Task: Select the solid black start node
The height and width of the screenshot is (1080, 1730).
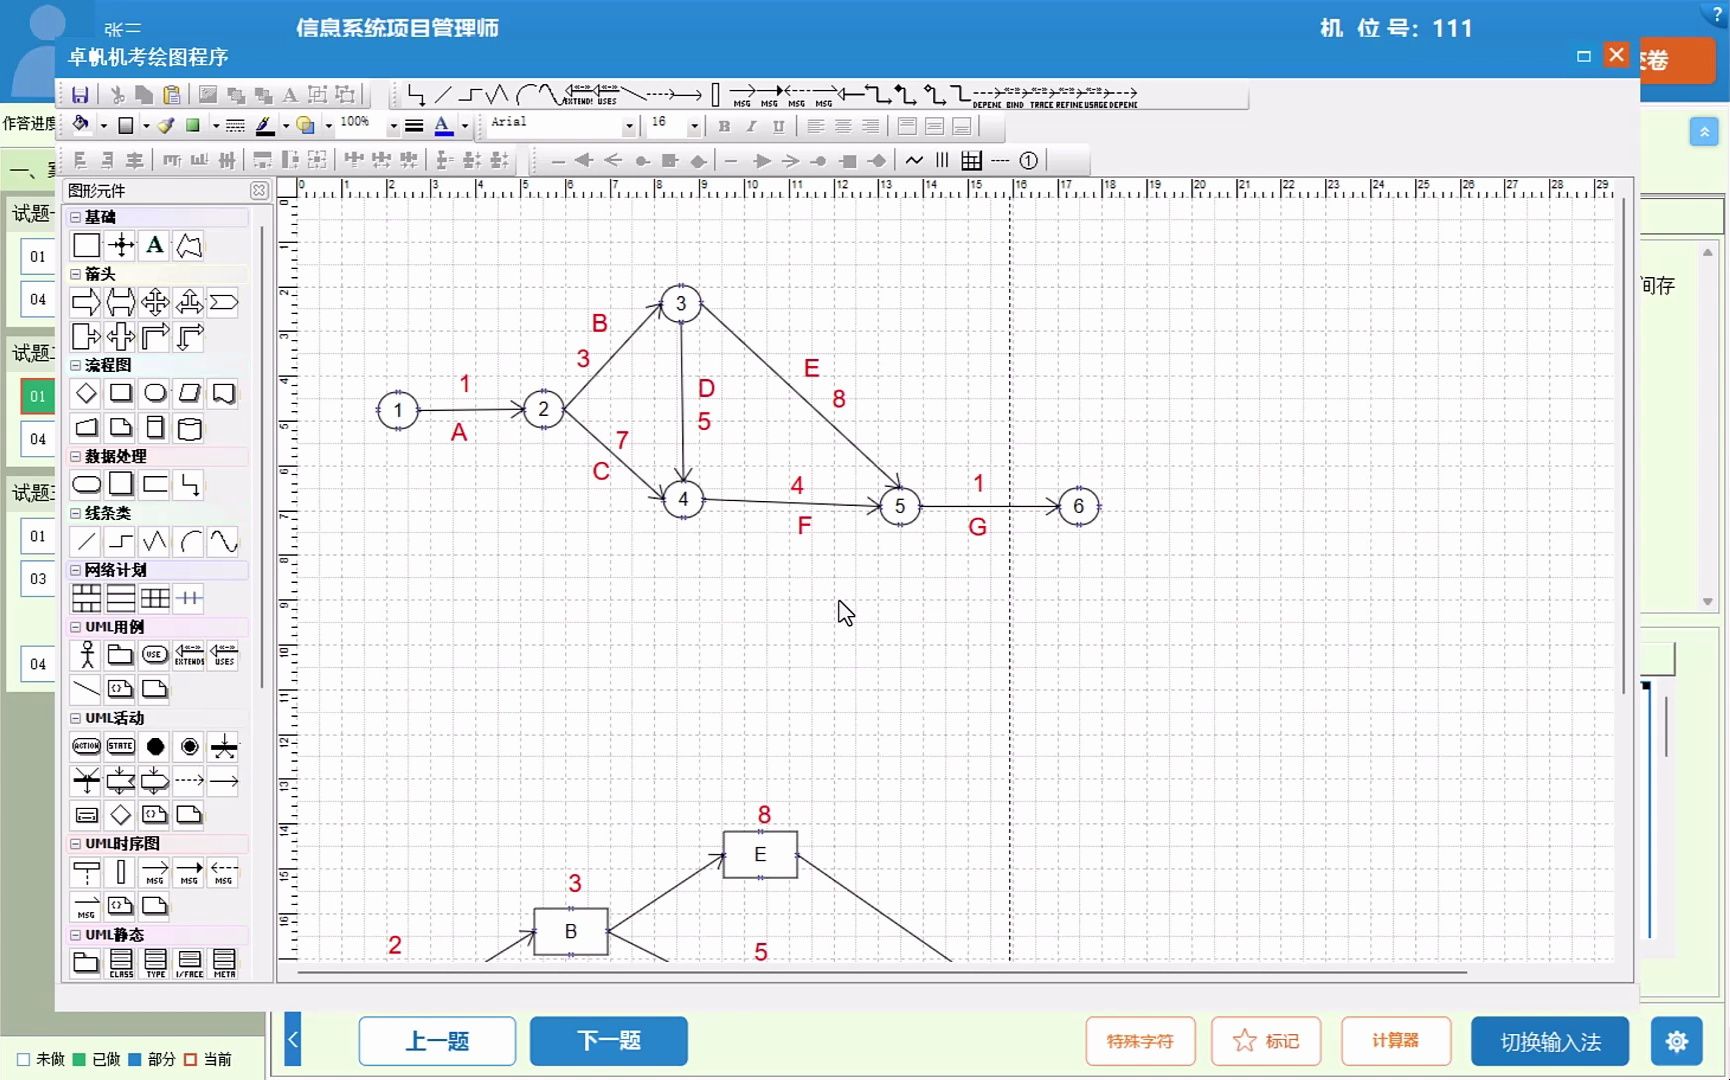Action: 155,746
